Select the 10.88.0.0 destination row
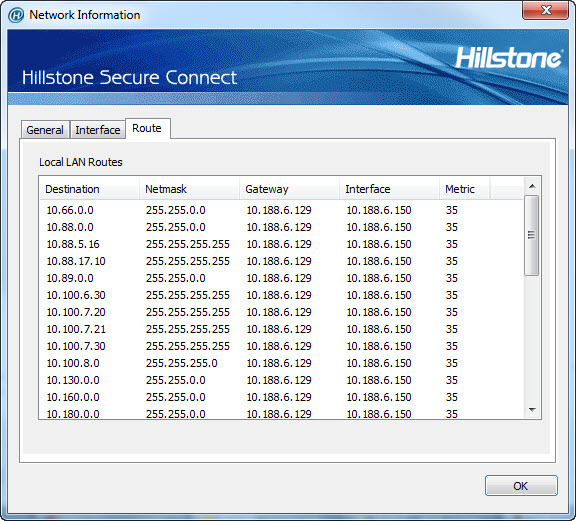The height and width of the screenshot is (521, 576). (281, 227)
